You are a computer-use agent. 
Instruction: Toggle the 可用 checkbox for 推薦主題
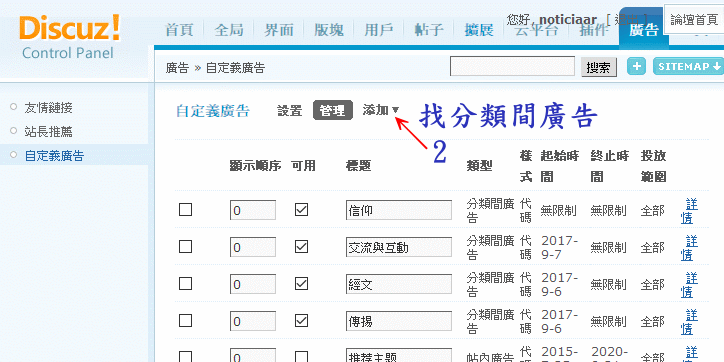click(x=302, y=357)
